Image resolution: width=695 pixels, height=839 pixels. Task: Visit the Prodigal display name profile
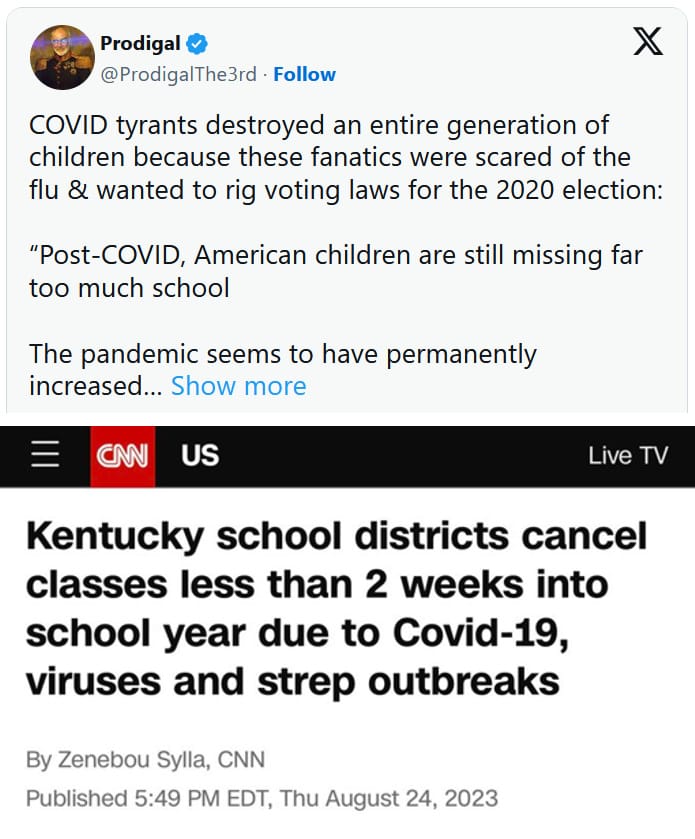point(141,43)
